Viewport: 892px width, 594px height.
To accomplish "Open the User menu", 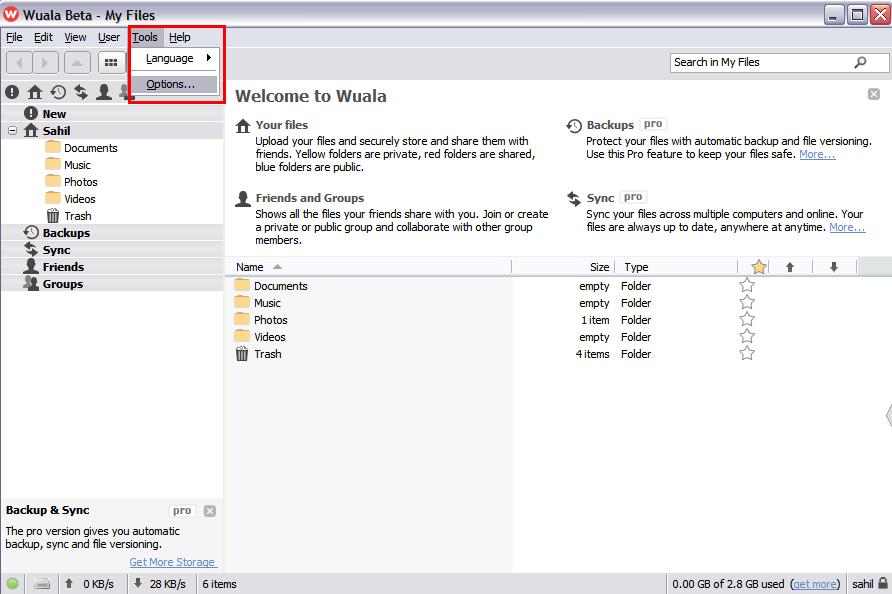I will pos(109,37).
